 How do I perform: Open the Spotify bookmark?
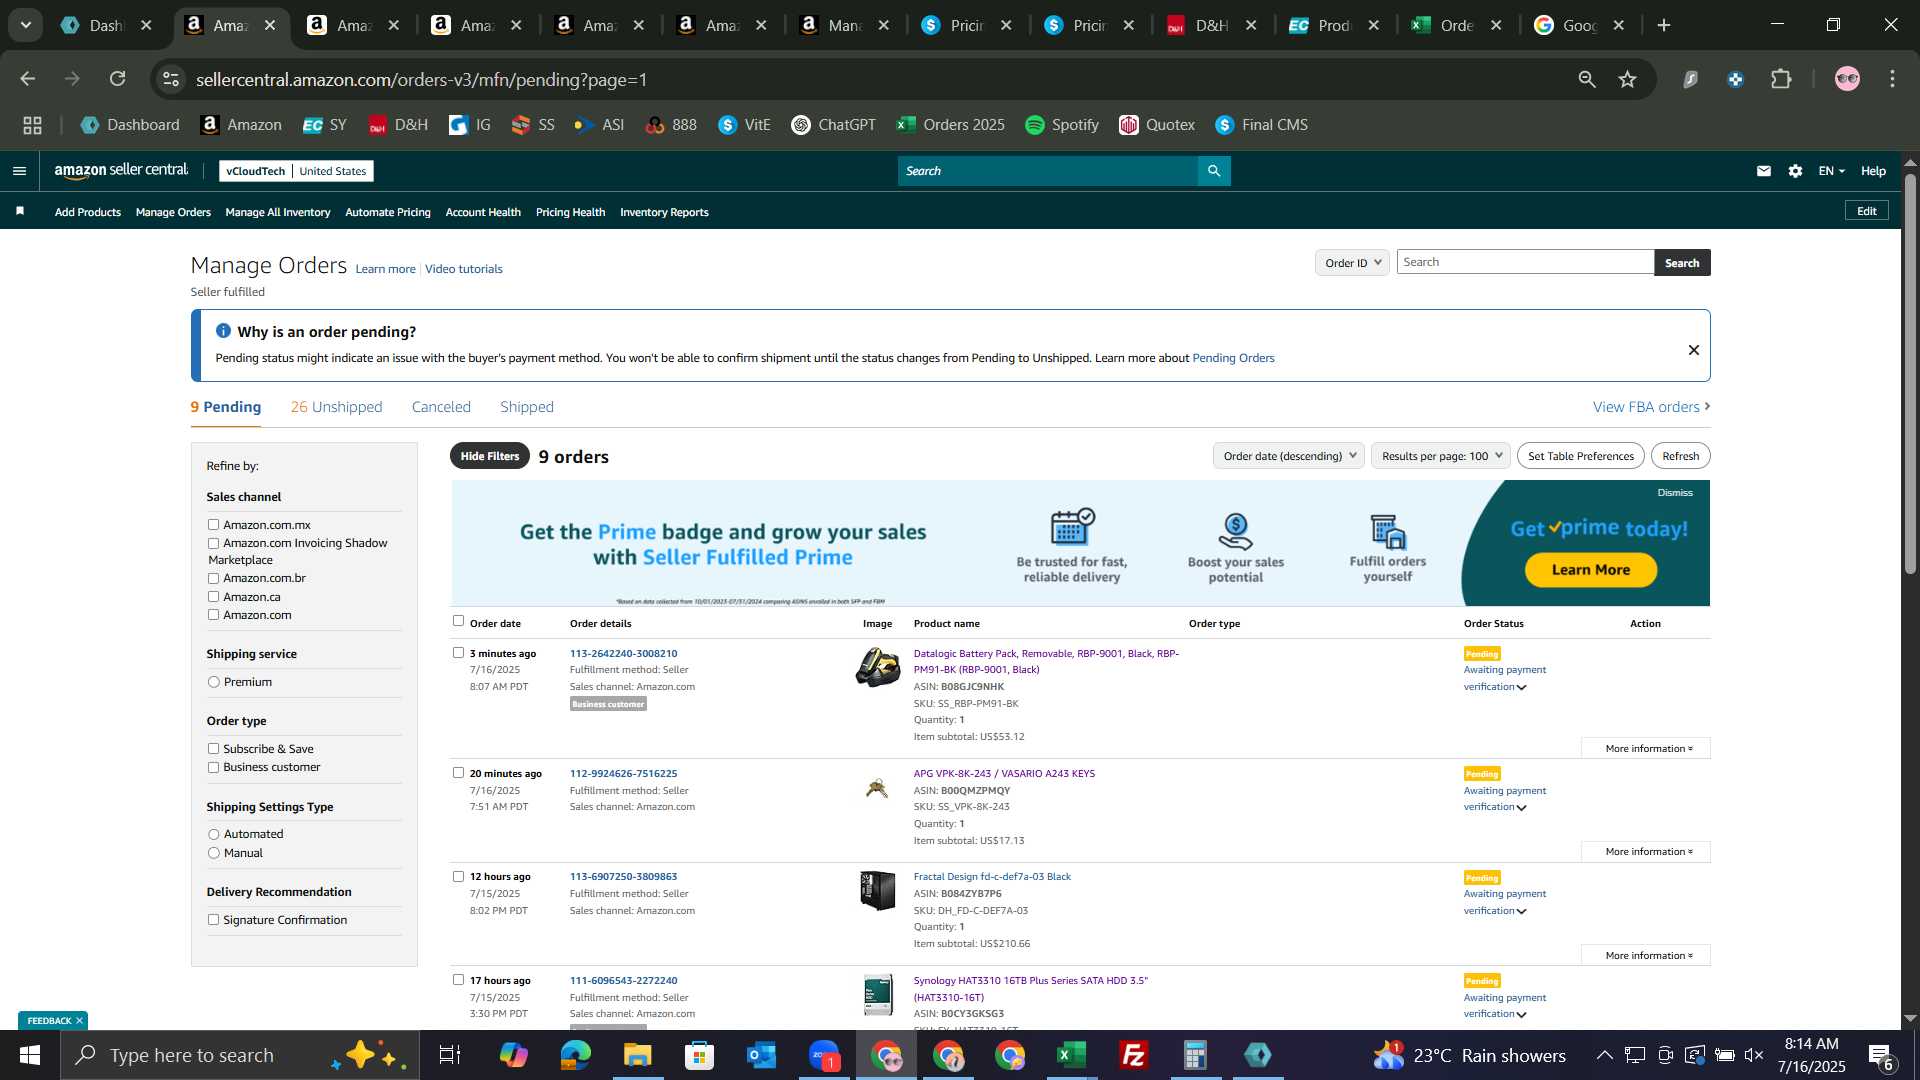pos(1062,125)
